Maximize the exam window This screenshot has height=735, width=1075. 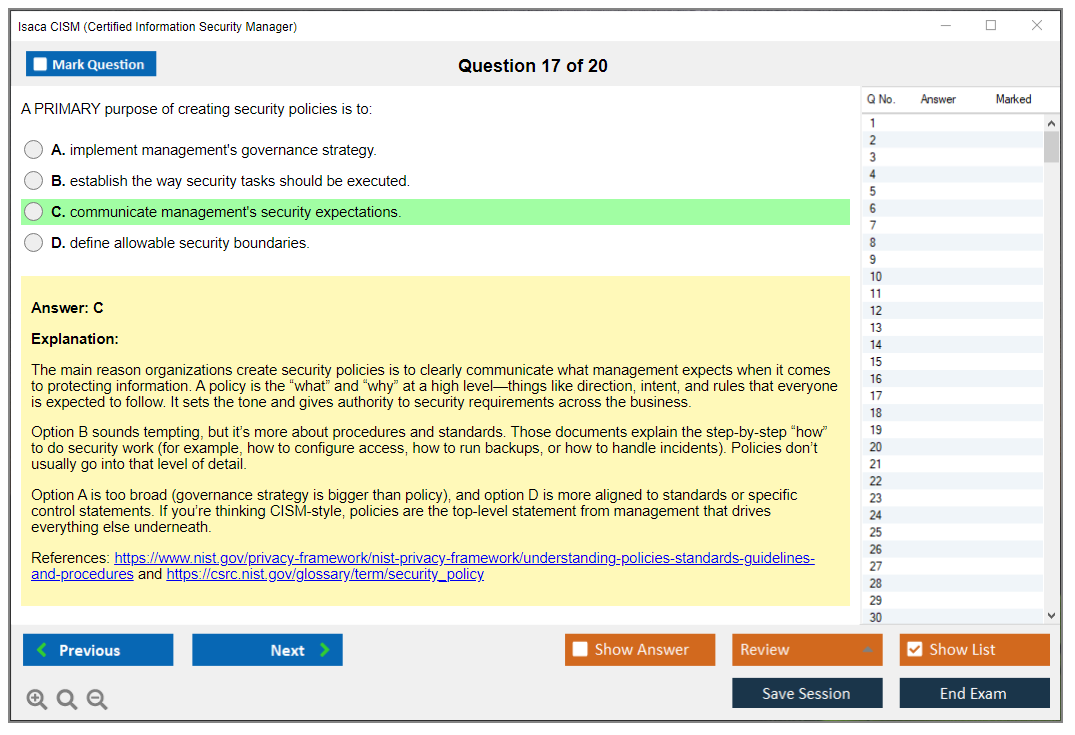coord(991,26)
